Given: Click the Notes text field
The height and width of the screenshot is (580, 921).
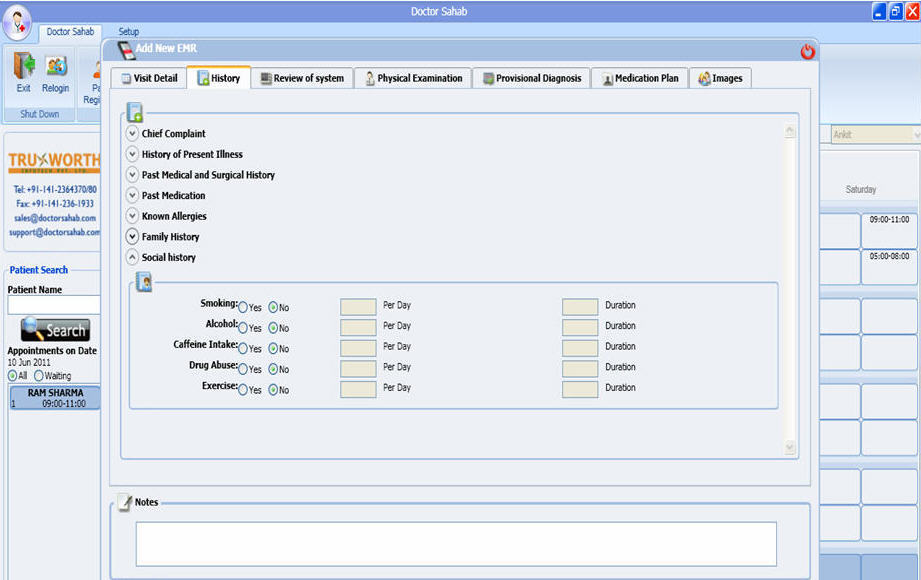Looking at the screenshot, I should (x=456, y=543).
